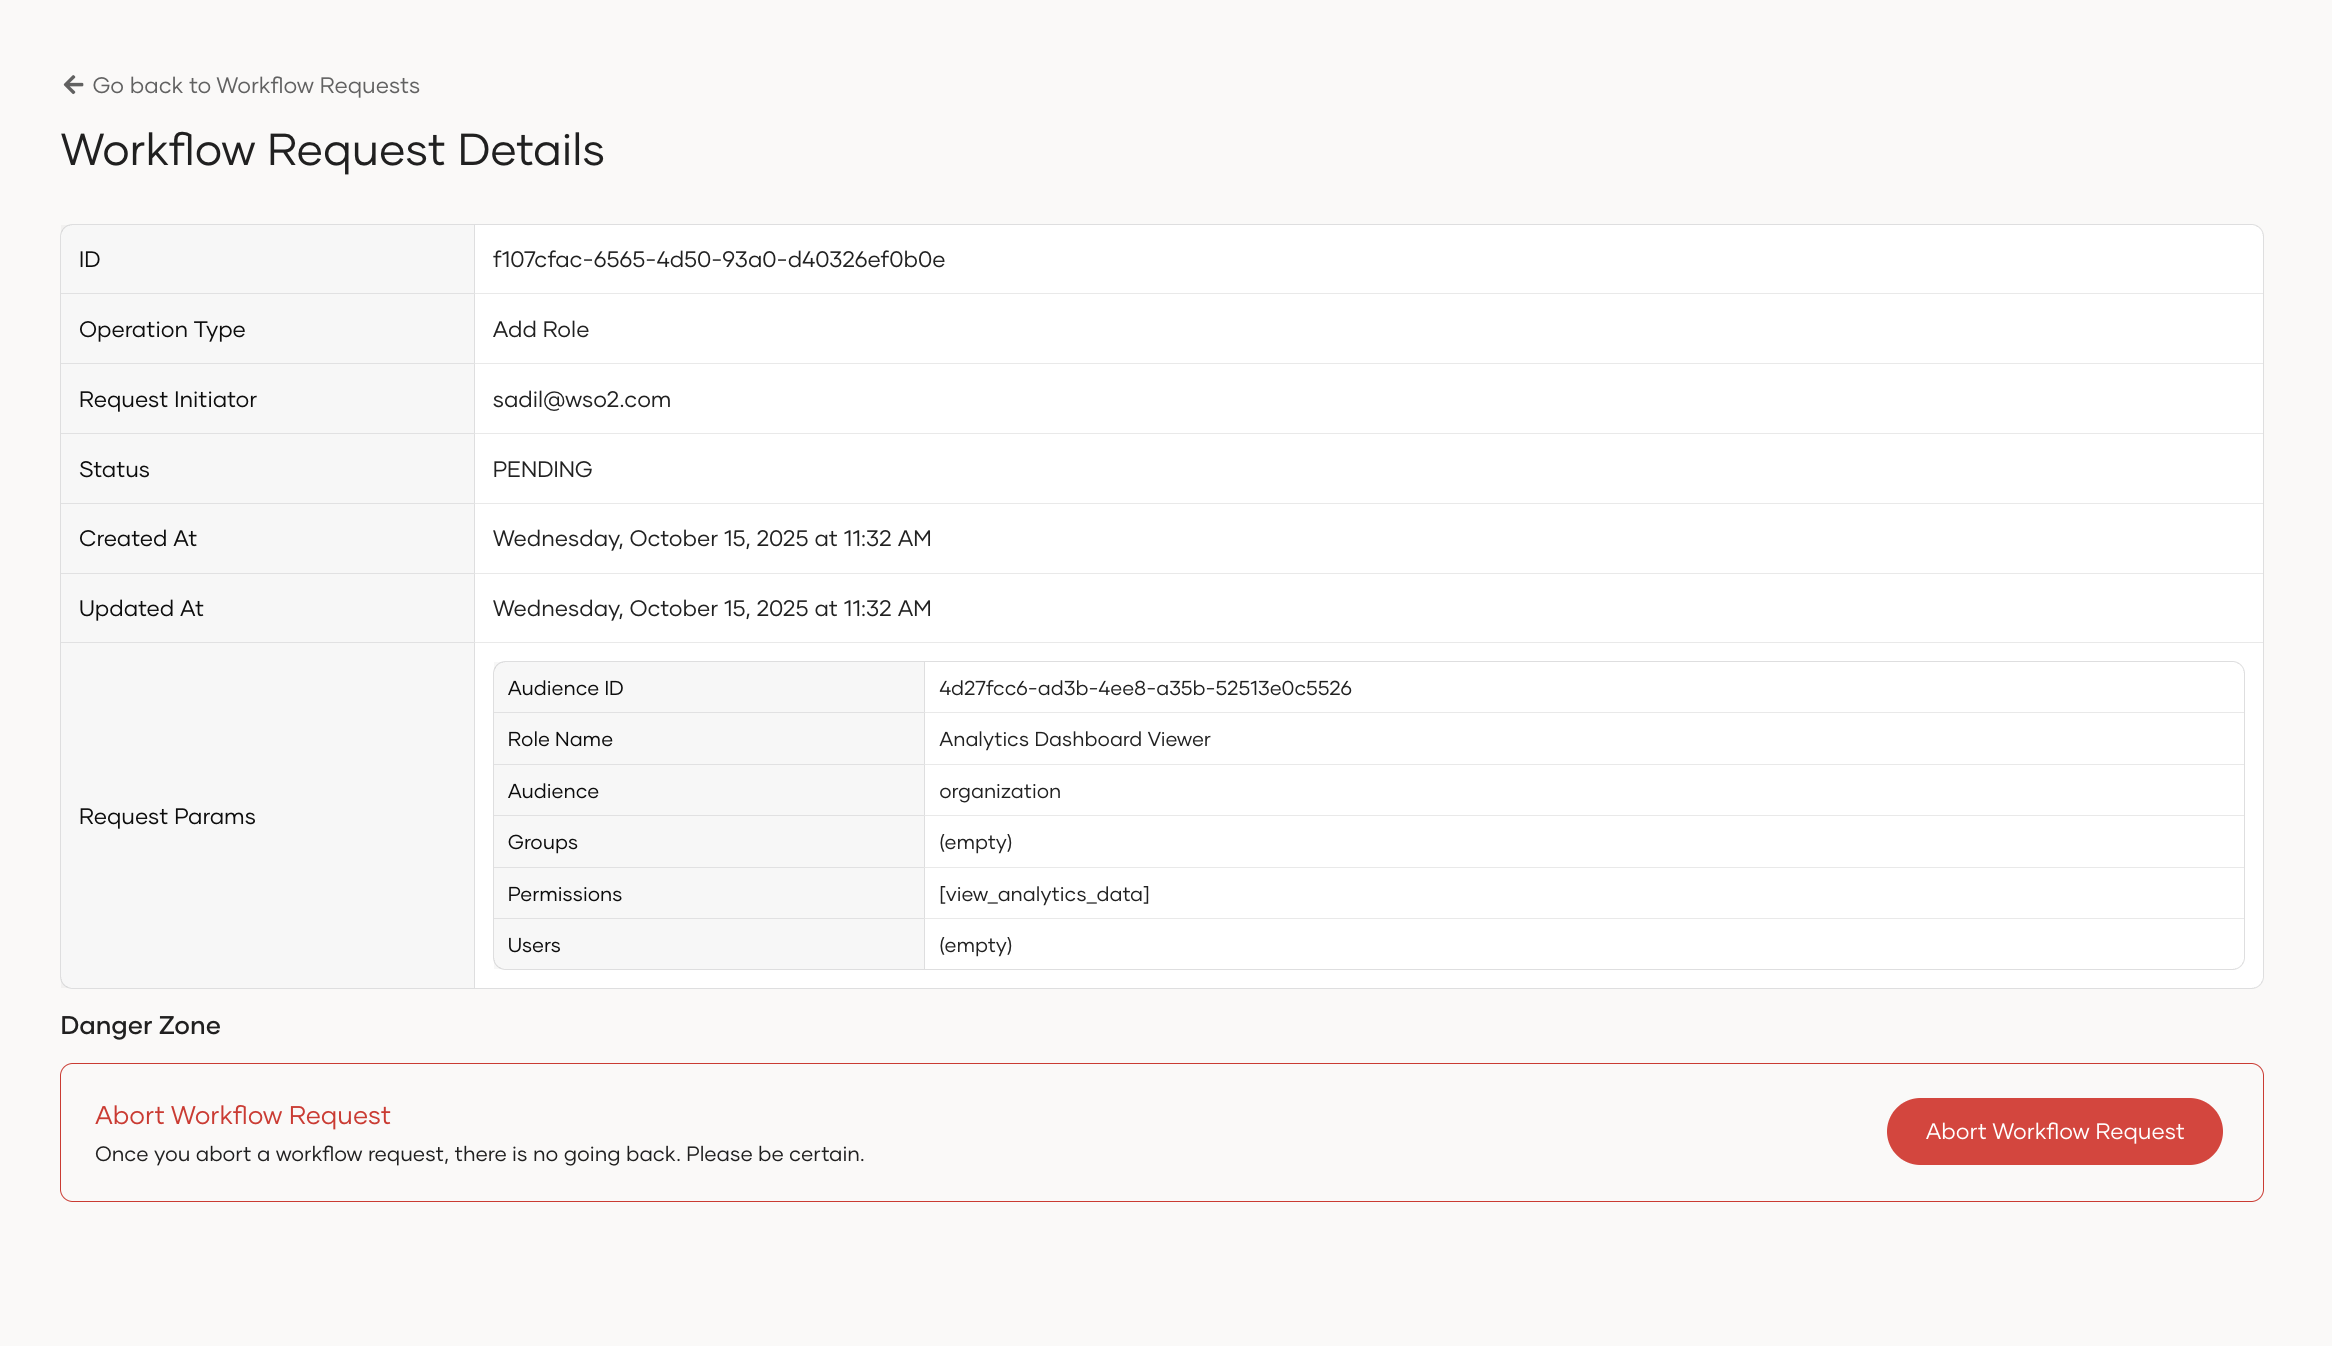This screenshot has width=2332, height=1346.
Task: Click the back arrow icon
Action: coord(73,85)
